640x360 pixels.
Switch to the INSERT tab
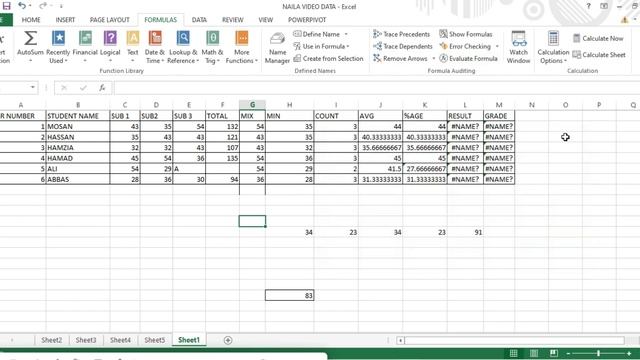pos(65,20)
